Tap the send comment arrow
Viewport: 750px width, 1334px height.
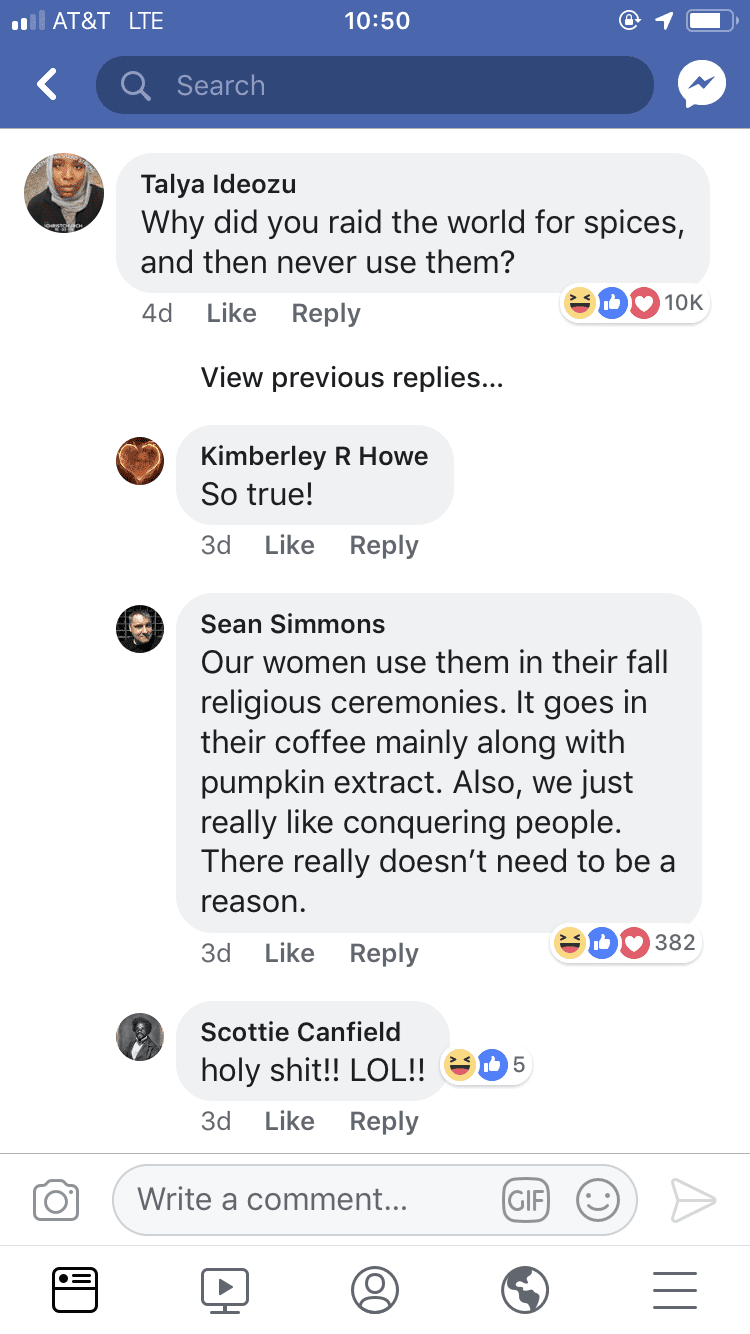pos(693,1200)
